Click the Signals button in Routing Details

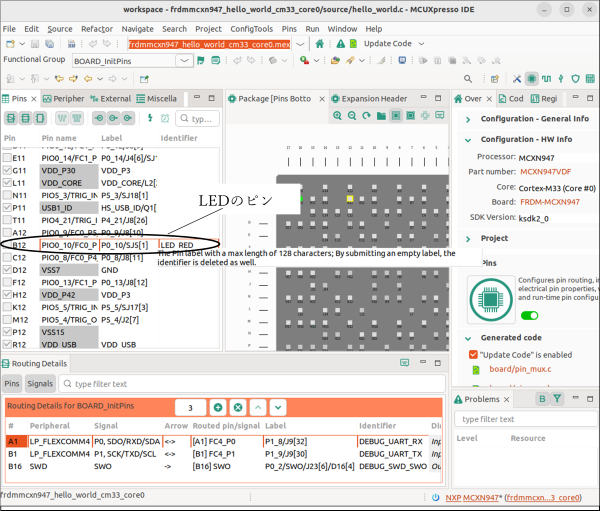pyautogui.click(x=40, y=383)
